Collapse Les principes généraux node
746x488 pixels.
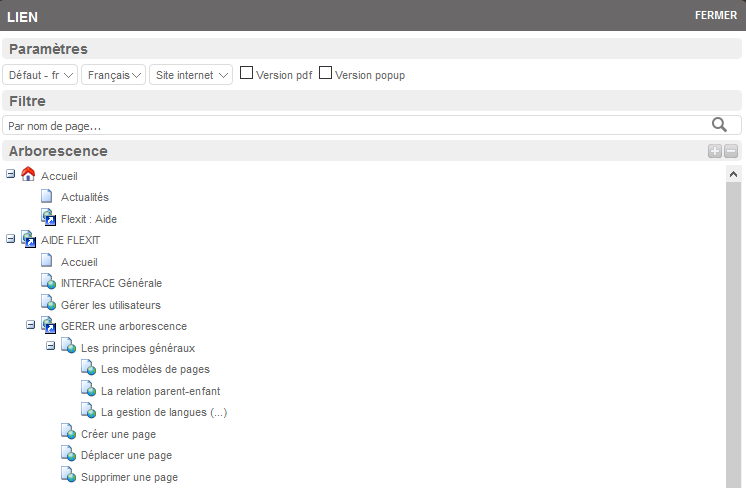coord(51,346)
